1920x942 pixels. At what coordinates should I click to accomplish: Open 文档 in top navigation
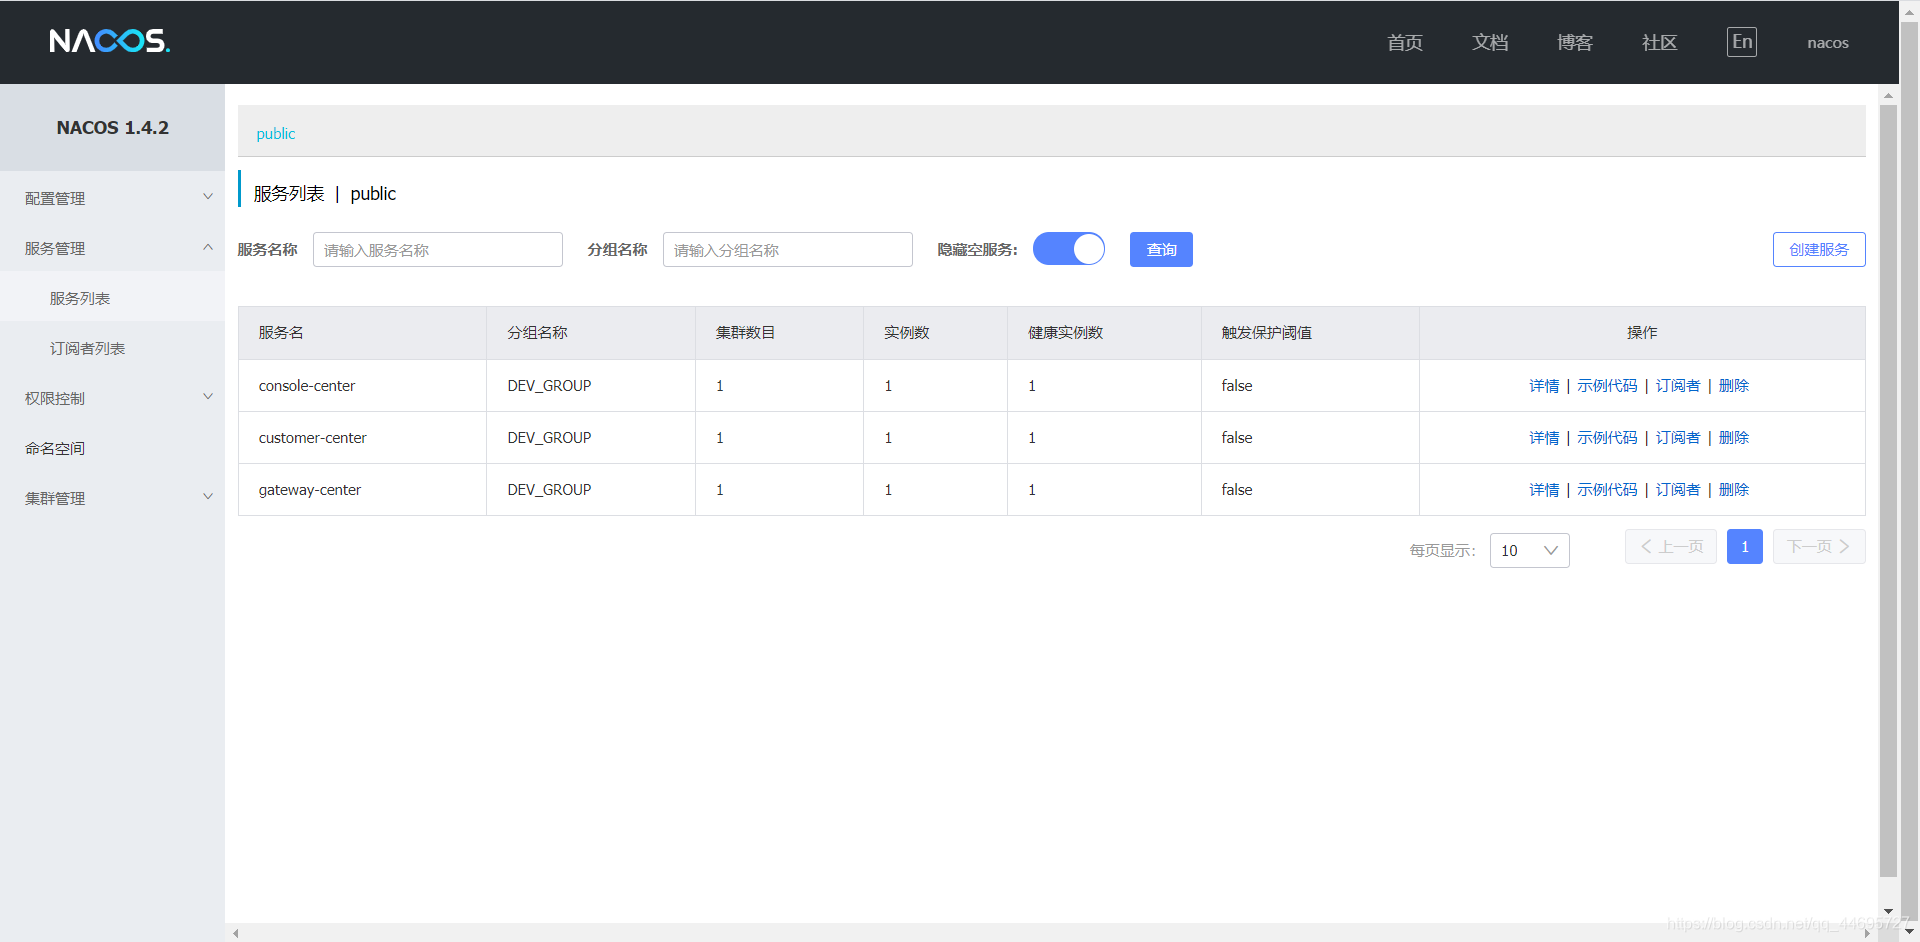1490,42
